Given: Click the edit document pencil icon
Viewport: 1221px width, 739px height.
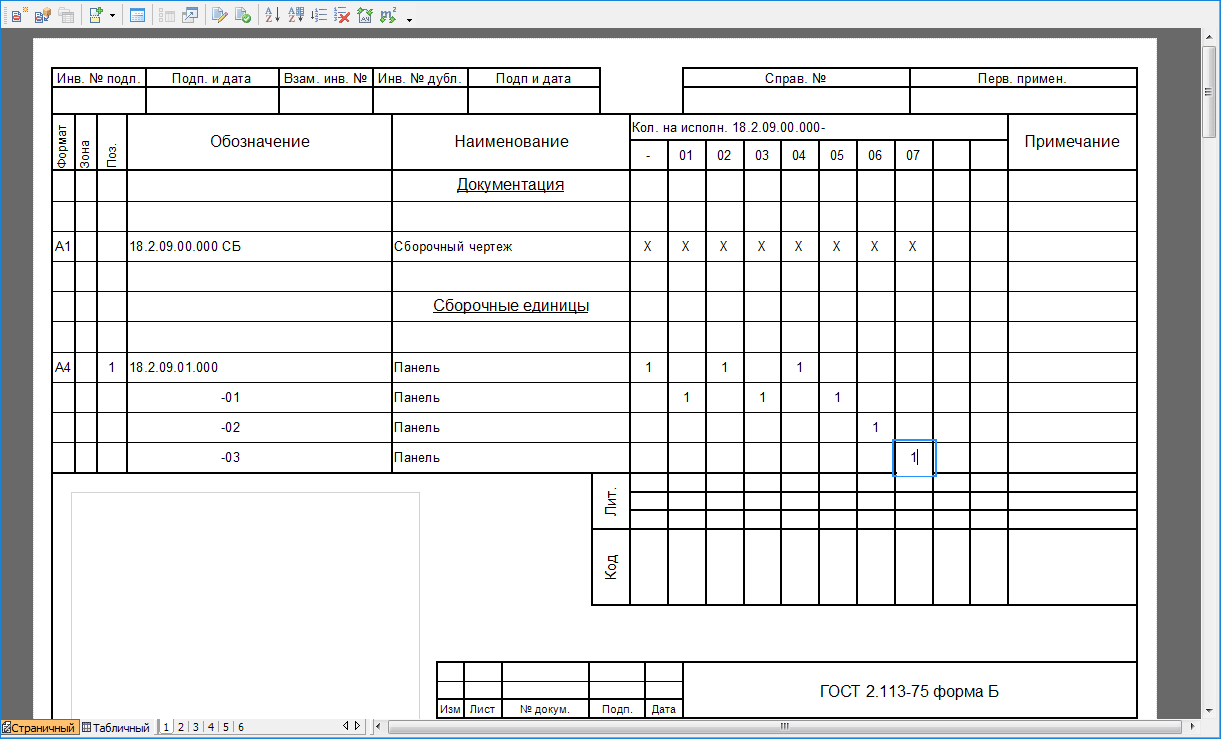Looking at the screenshot, I should [219, 15].
